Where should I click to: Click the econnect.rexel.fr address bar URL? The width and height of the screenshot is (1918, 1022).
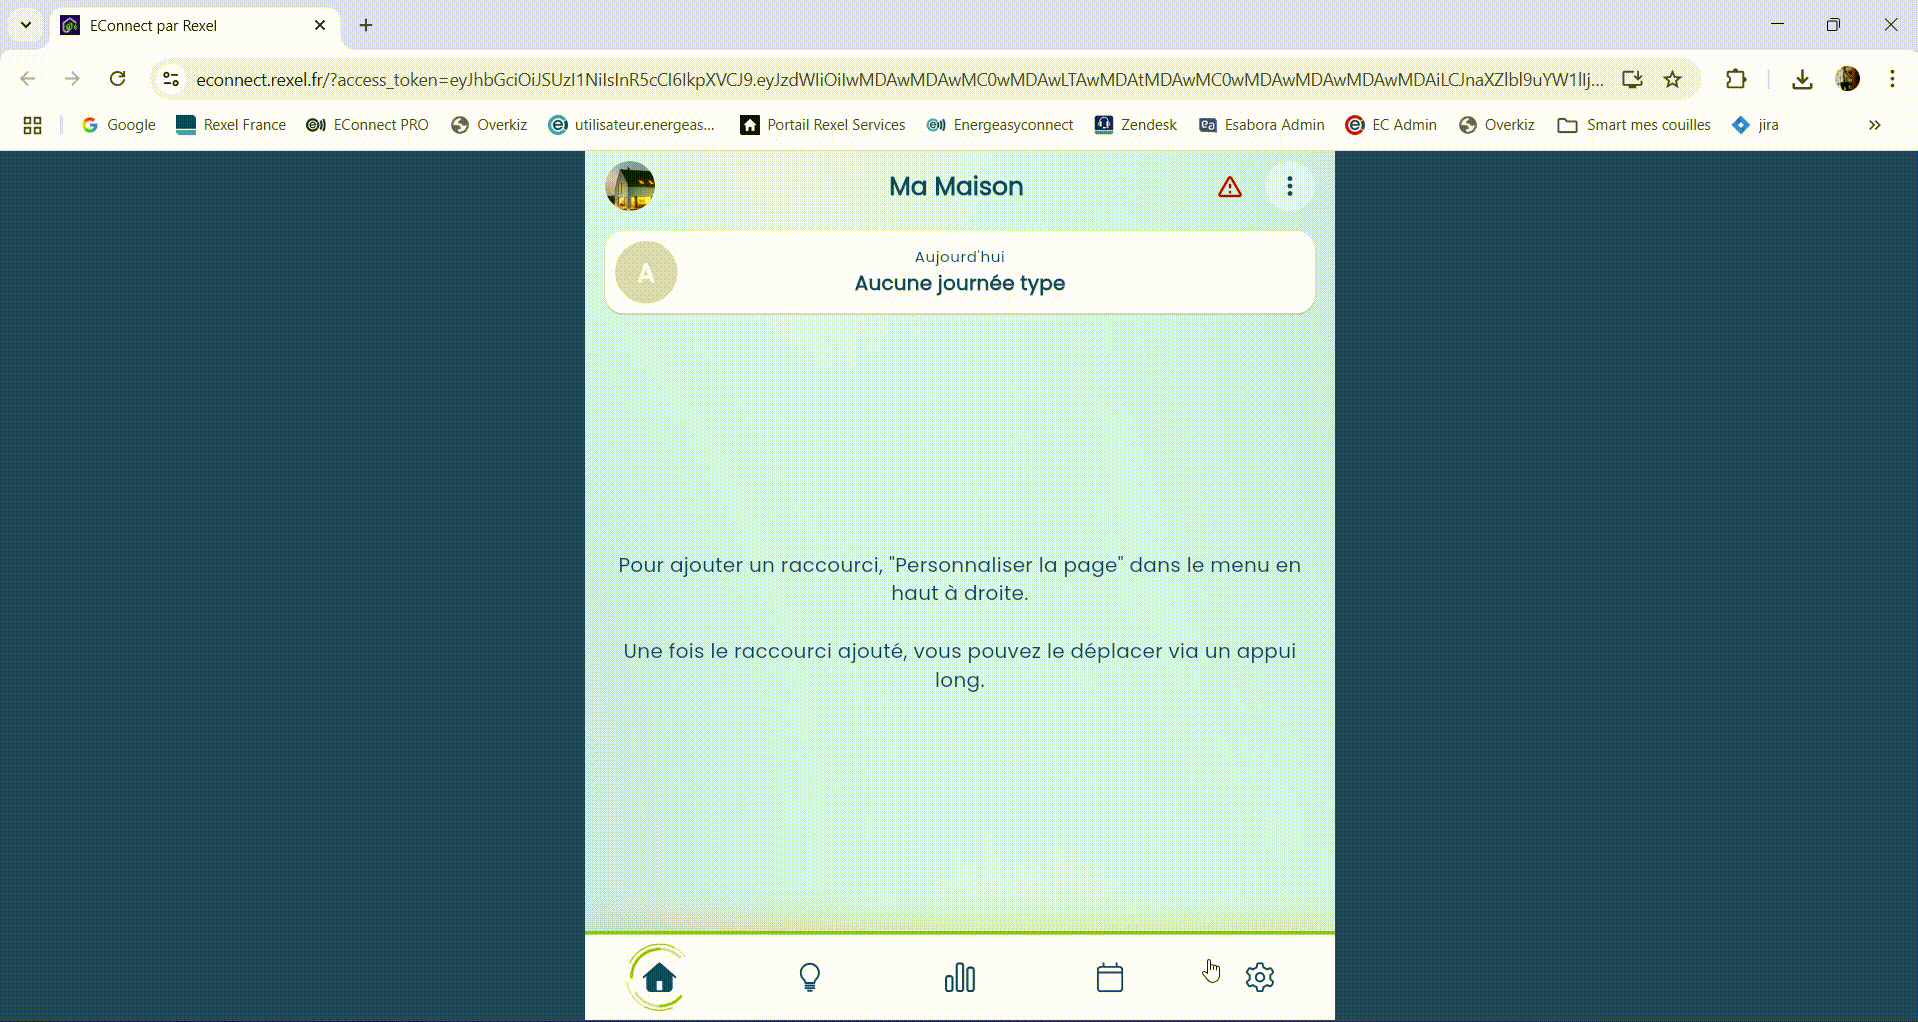[900, 80]
